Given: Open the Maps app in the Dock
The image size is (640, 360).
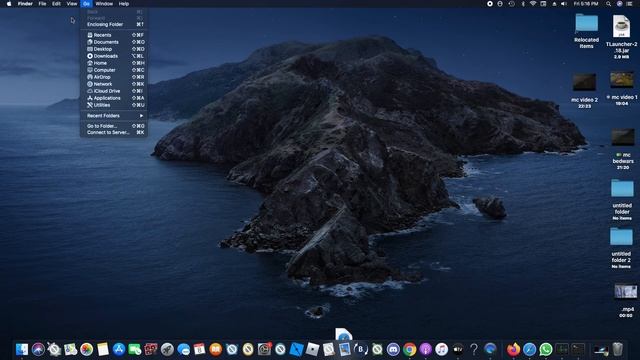Looking at the screenshot, I should (x=70, y=349).
